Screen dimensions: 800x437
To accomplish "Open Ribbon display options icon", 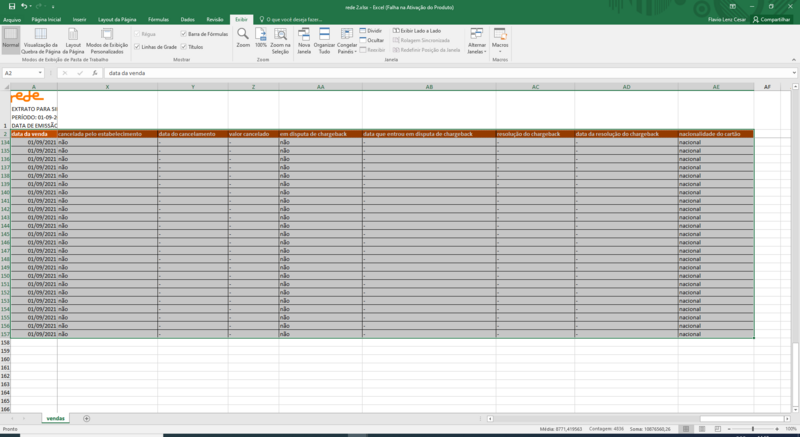I will click(x=733, y=7).
